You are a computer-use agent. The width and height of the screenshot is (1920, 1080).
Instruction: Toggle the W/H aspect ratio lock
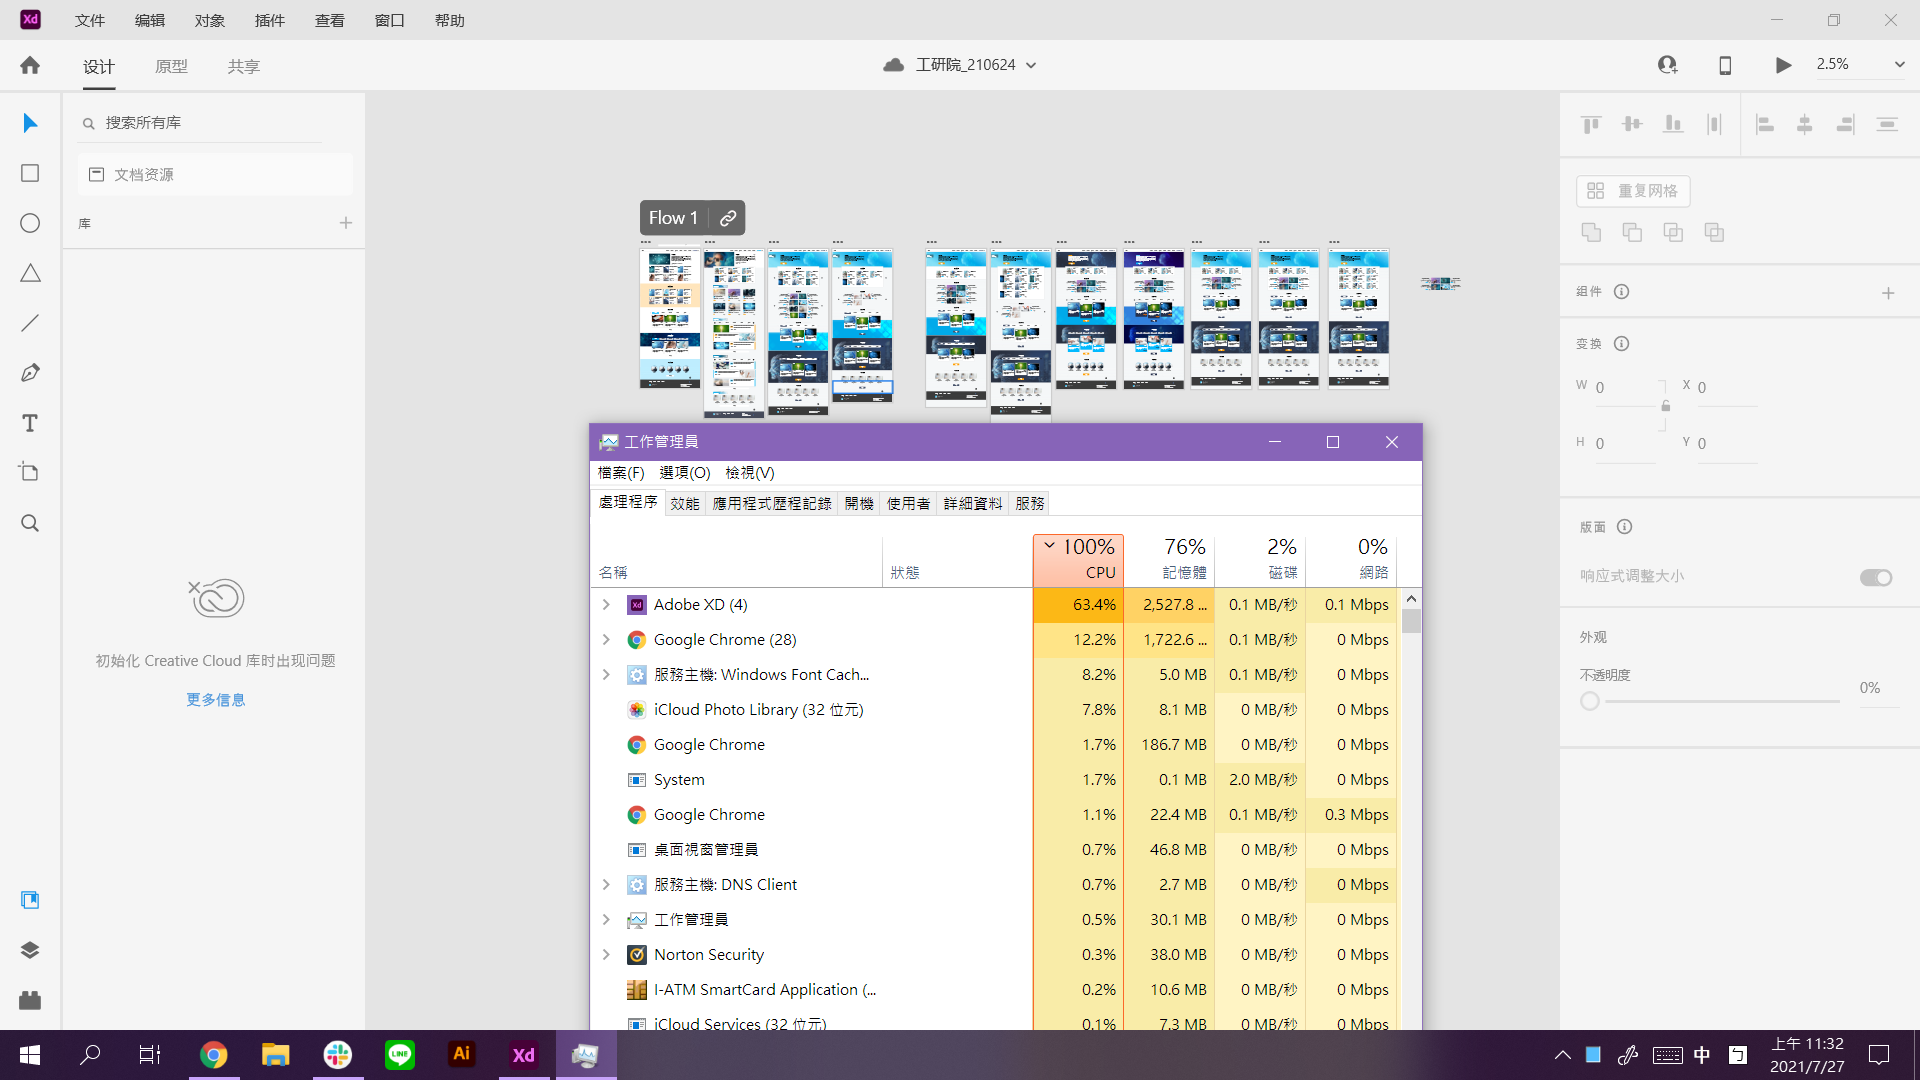[1664, 406]
